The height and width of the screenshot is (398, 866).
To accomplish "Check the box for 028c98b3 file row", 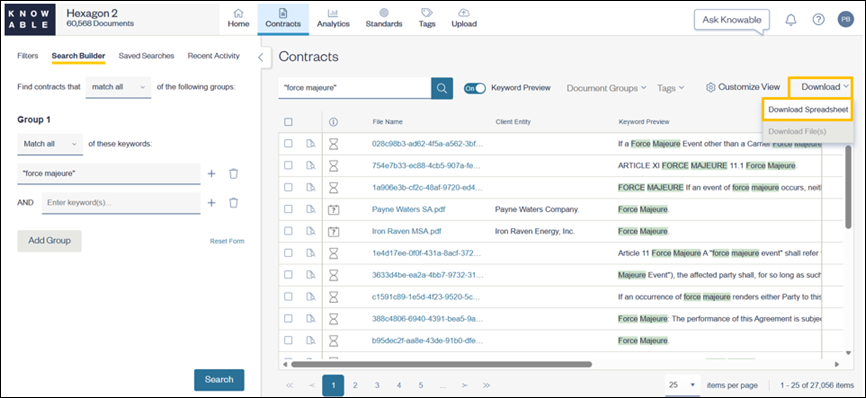I will (x=288, y=144).
